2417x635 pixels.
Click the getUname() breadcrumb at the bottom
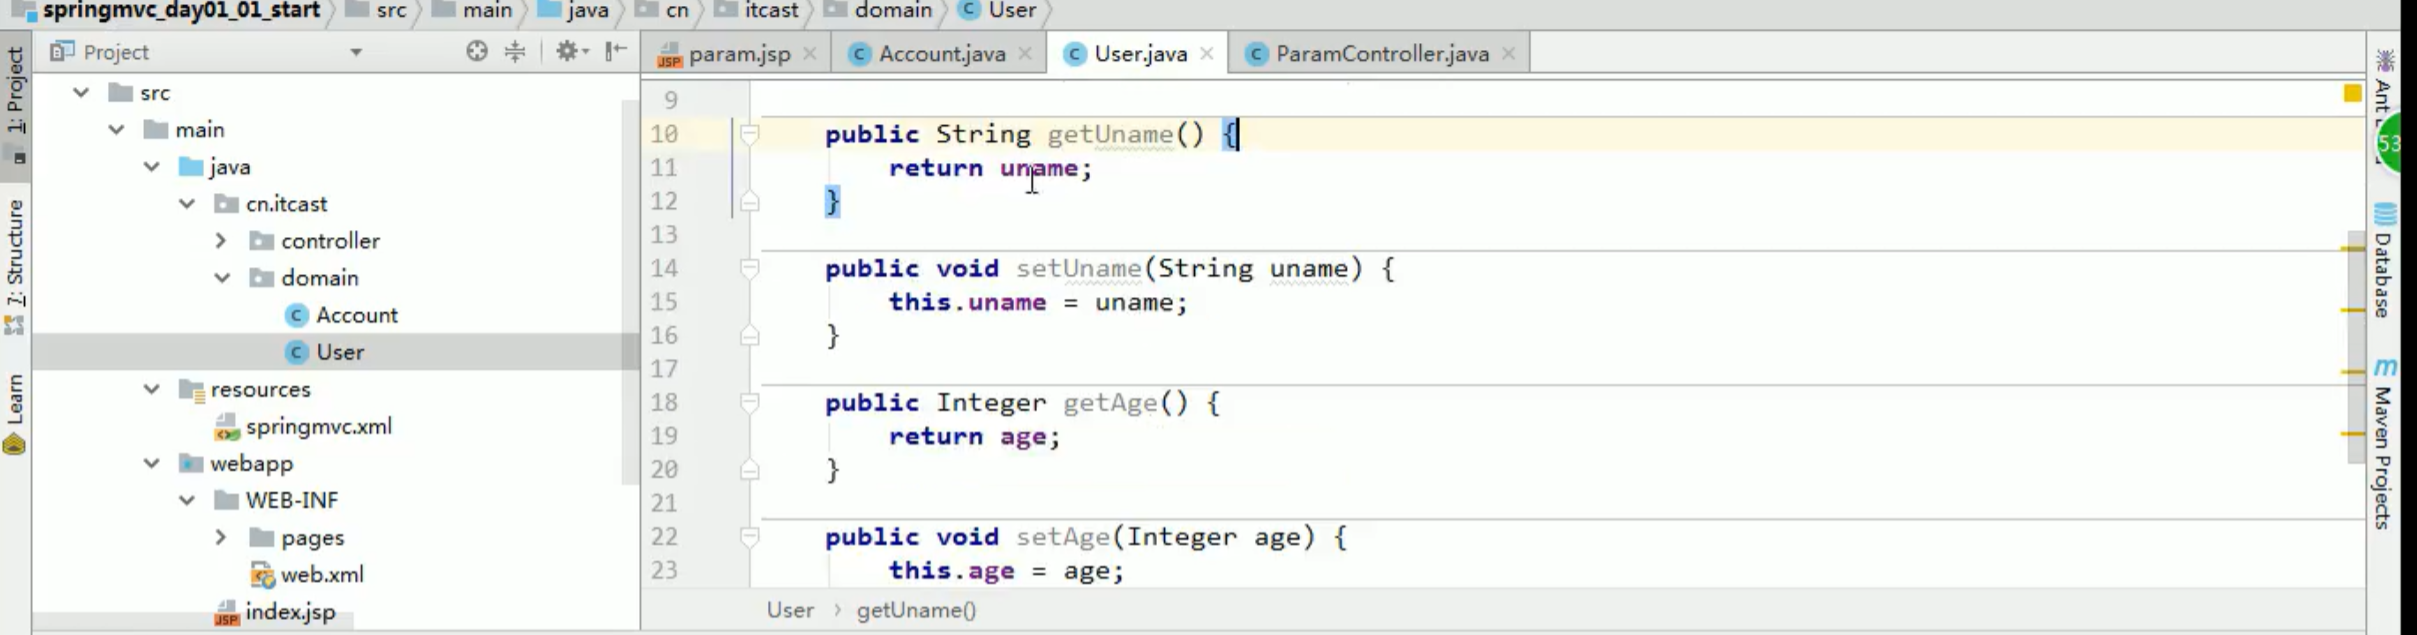[x=916, y=610]
